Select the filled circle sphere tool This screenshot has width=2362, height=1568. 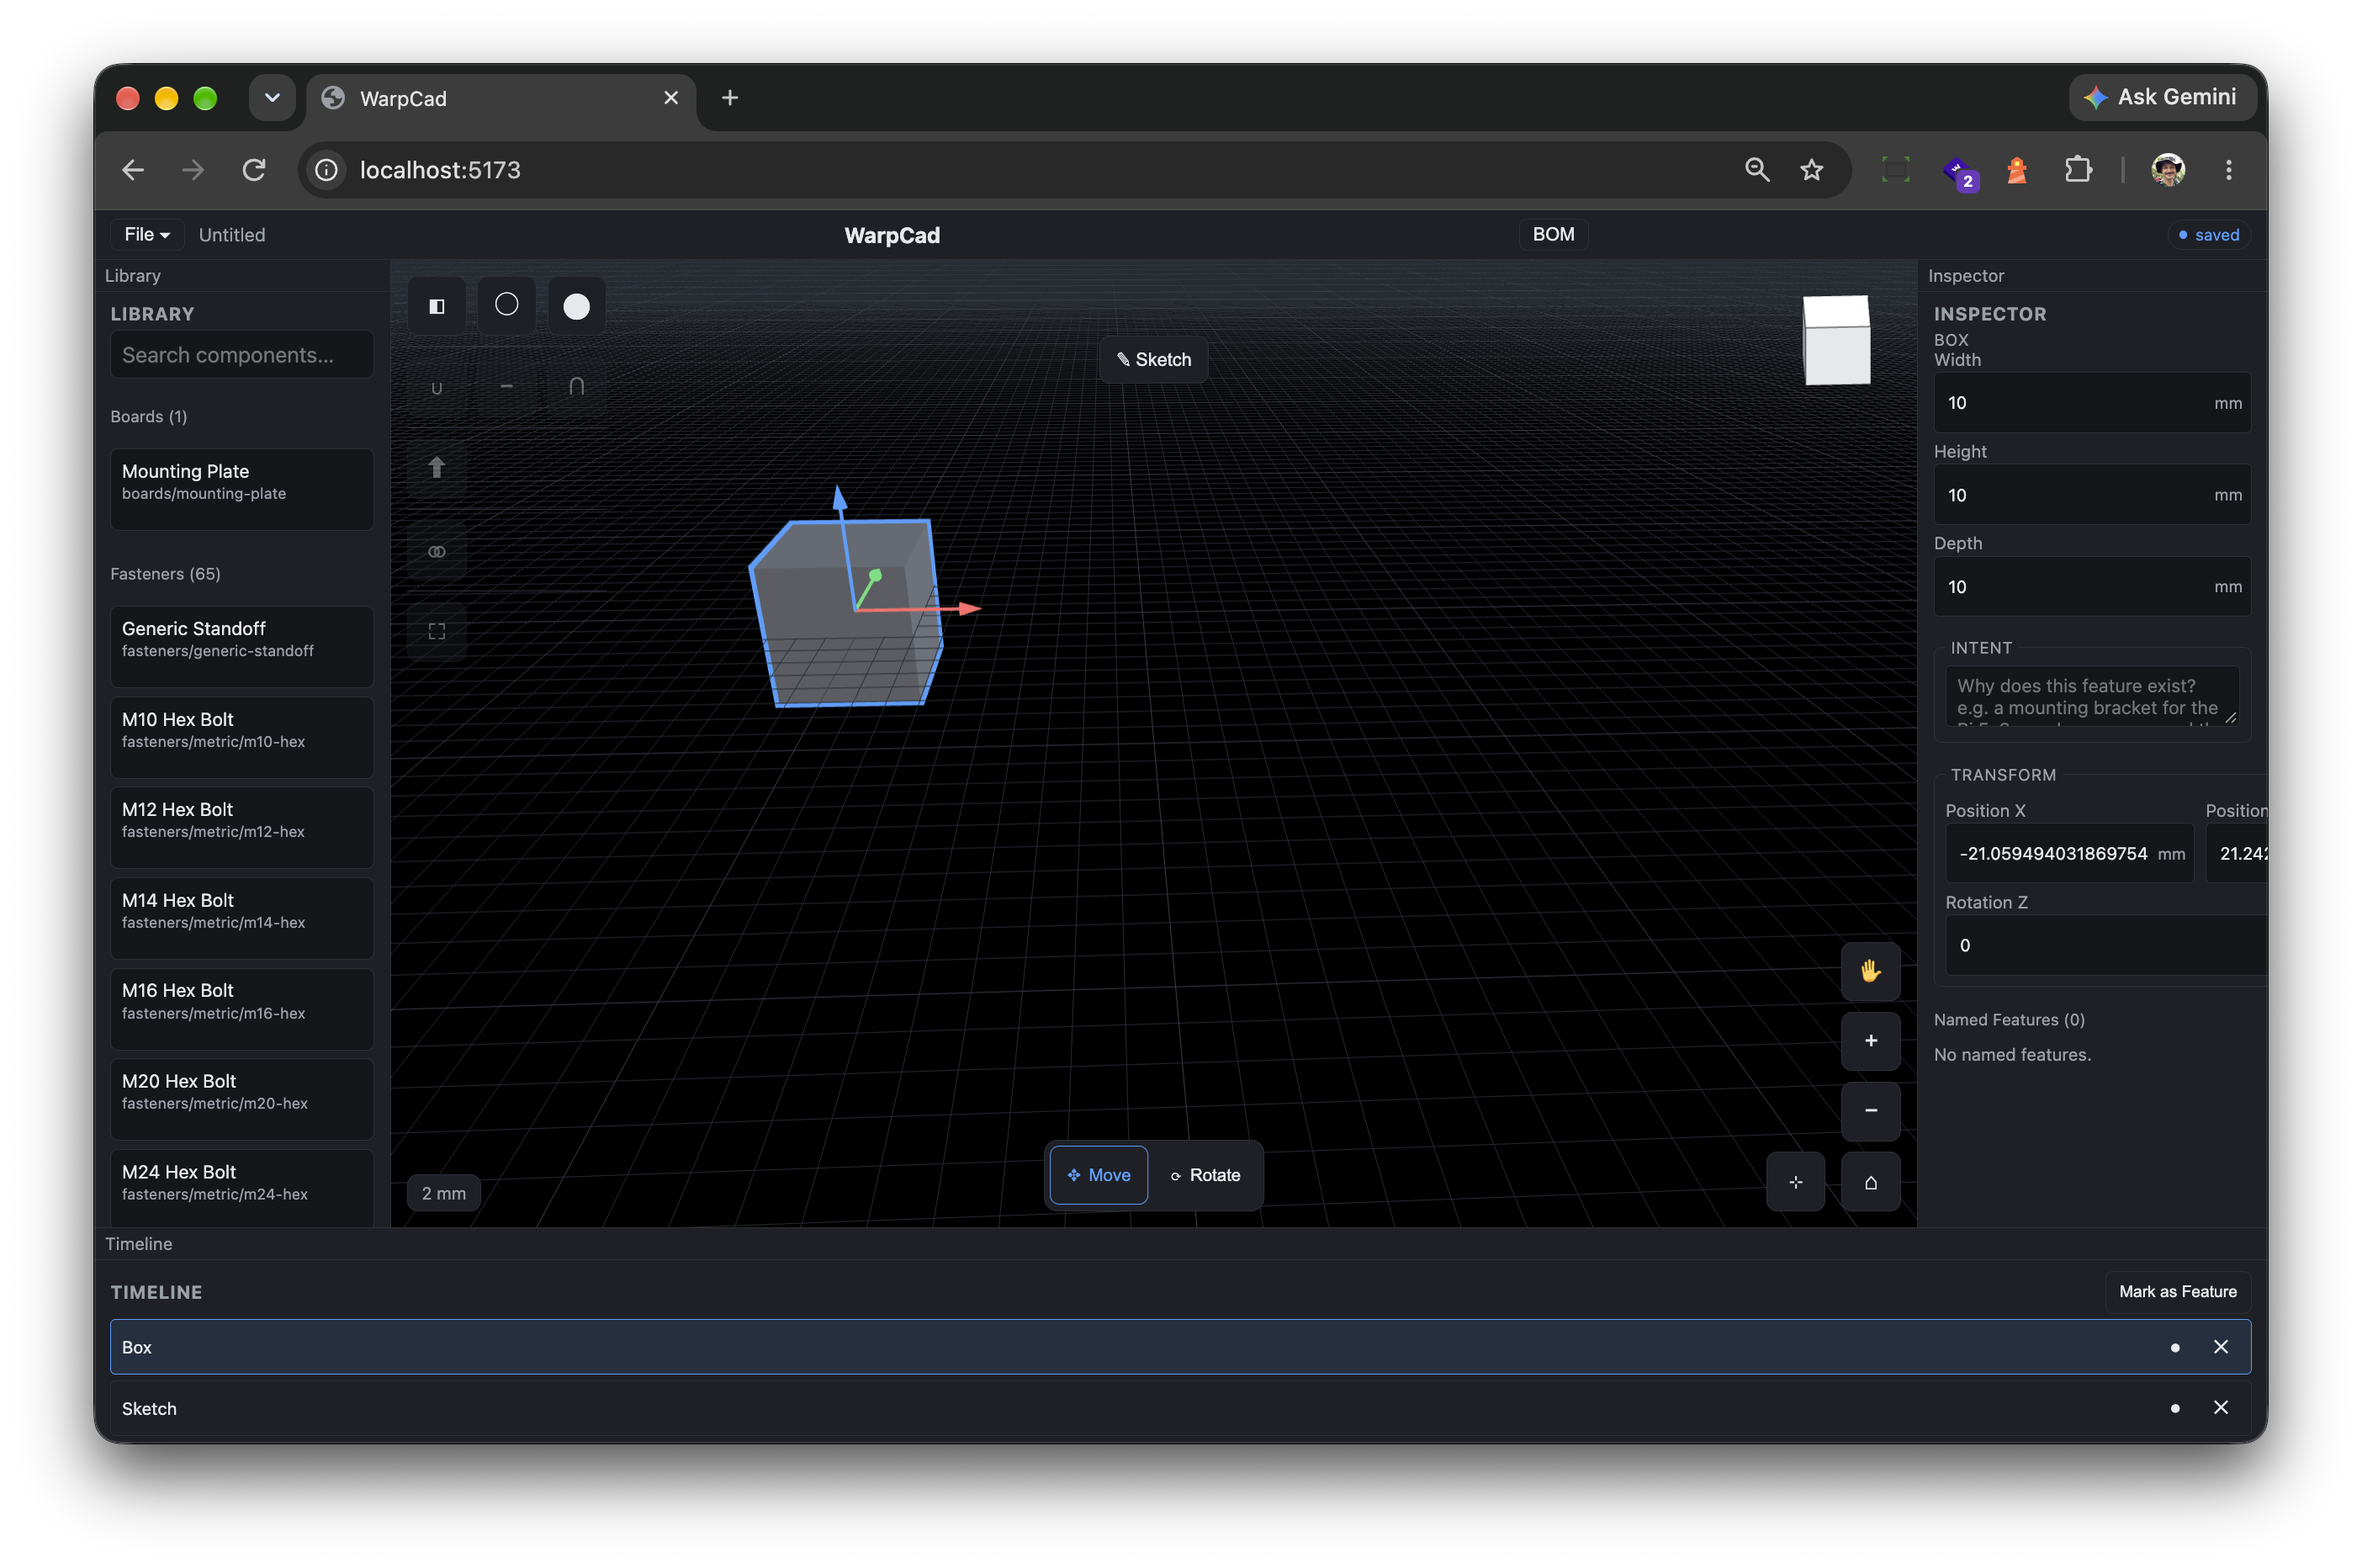tap(577, 306)
